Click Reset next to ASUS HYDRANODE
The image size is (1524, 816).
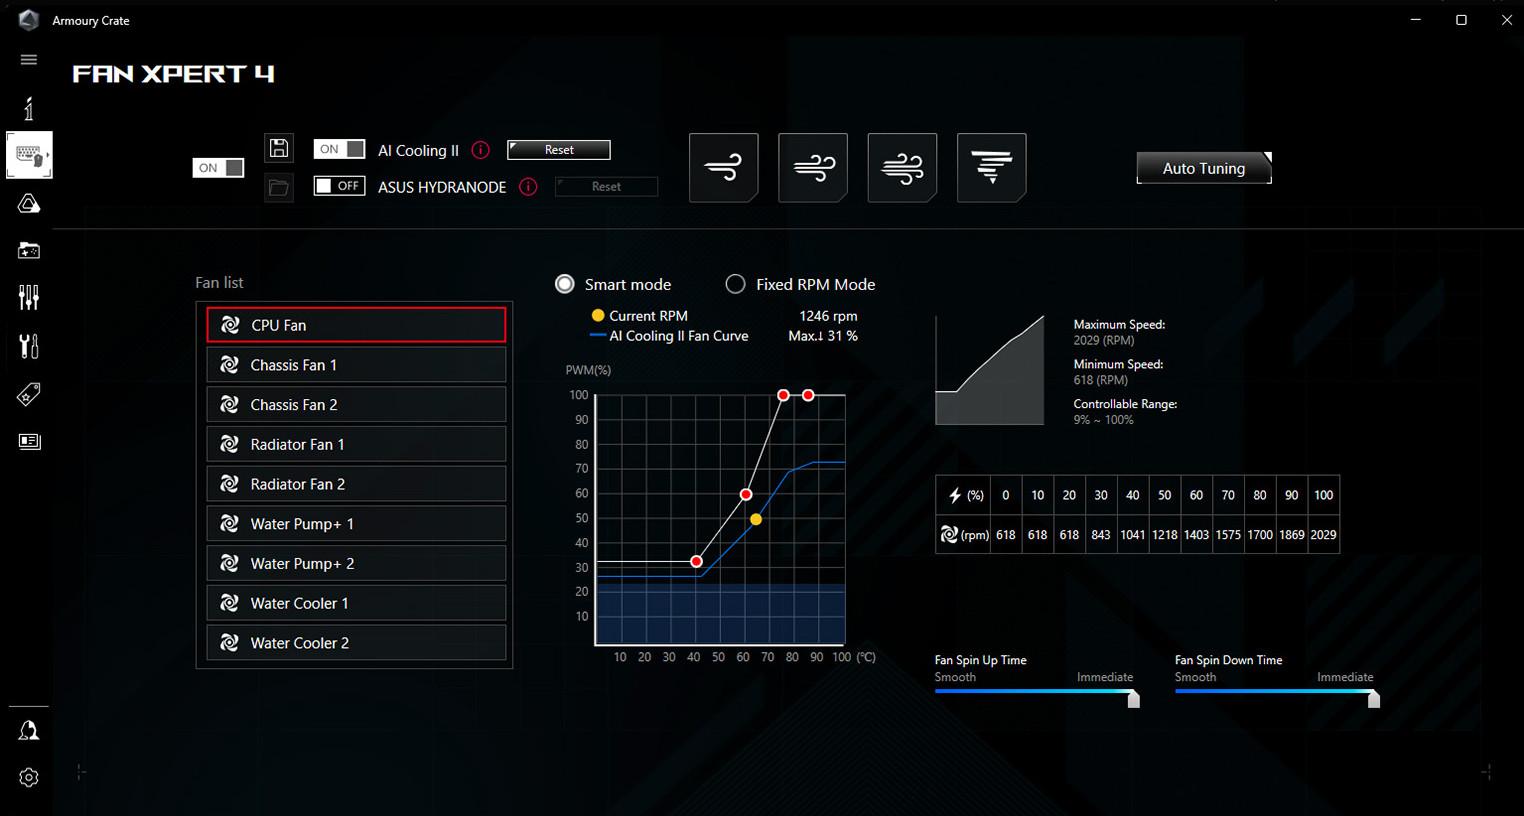pyautogui.click(x=606, y=187)
